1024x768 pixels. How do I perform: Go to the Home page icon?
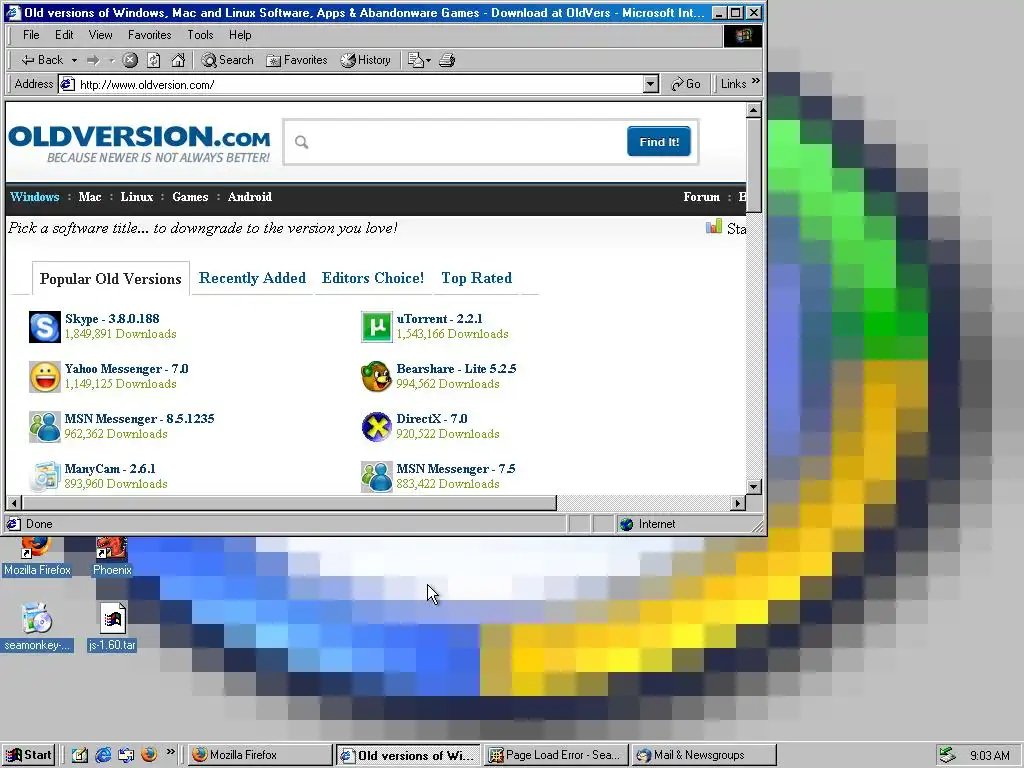178,60
